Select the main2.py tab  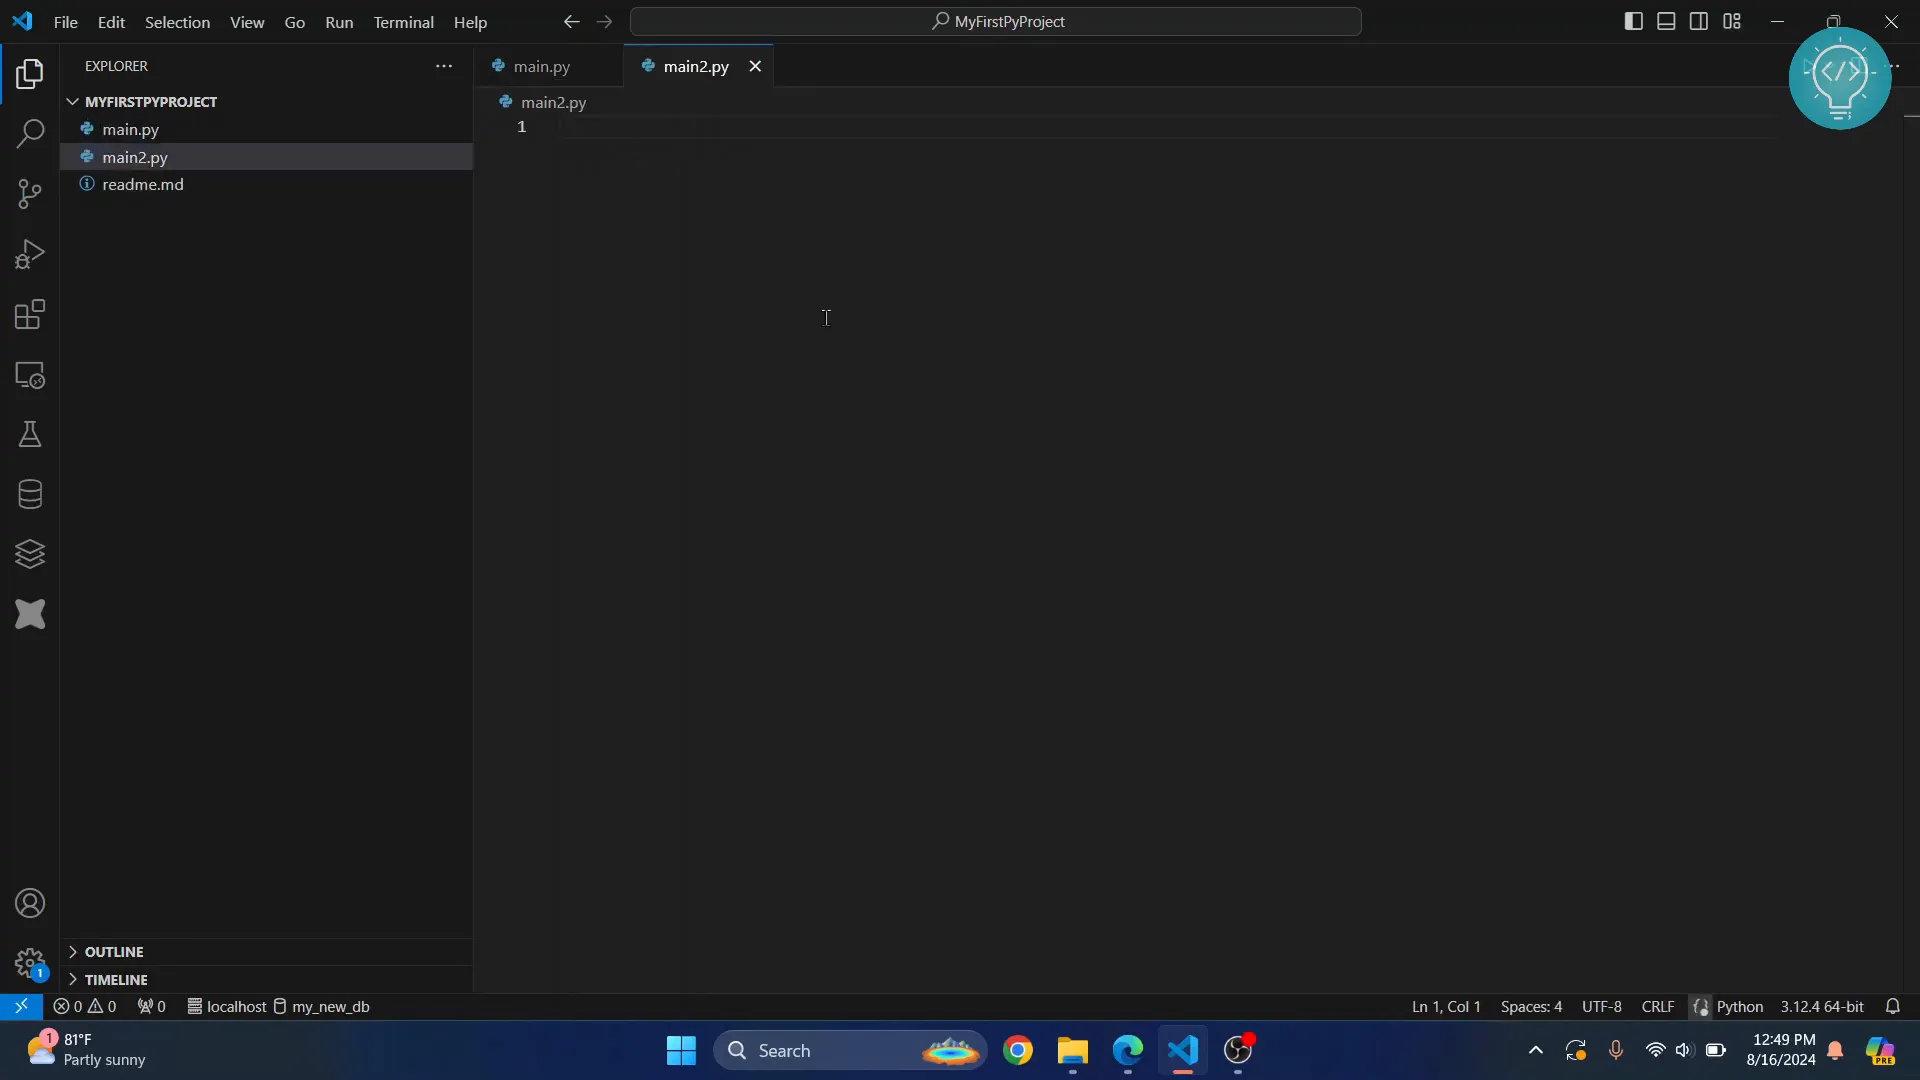[x=696, y=66]
